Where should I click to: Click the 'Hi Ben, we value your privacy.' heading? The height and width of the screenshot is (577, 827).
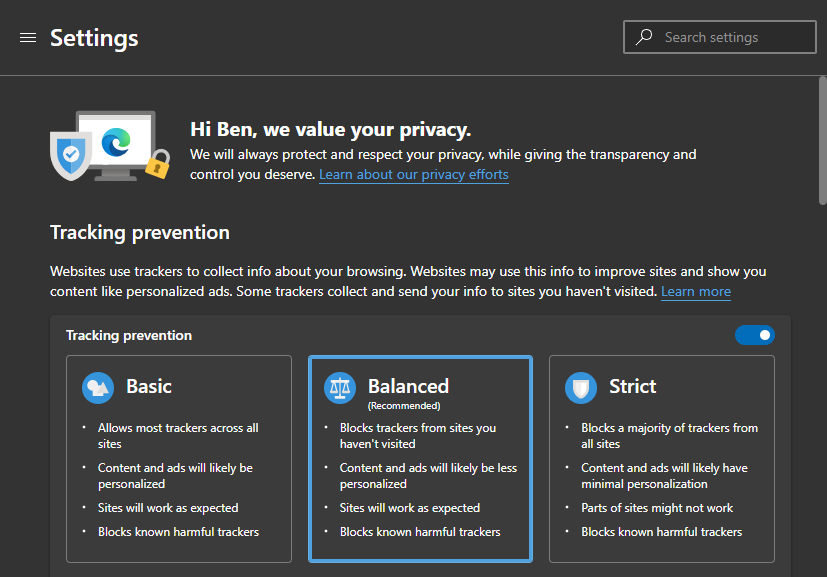pyautogui.click(x=331, y=130)
